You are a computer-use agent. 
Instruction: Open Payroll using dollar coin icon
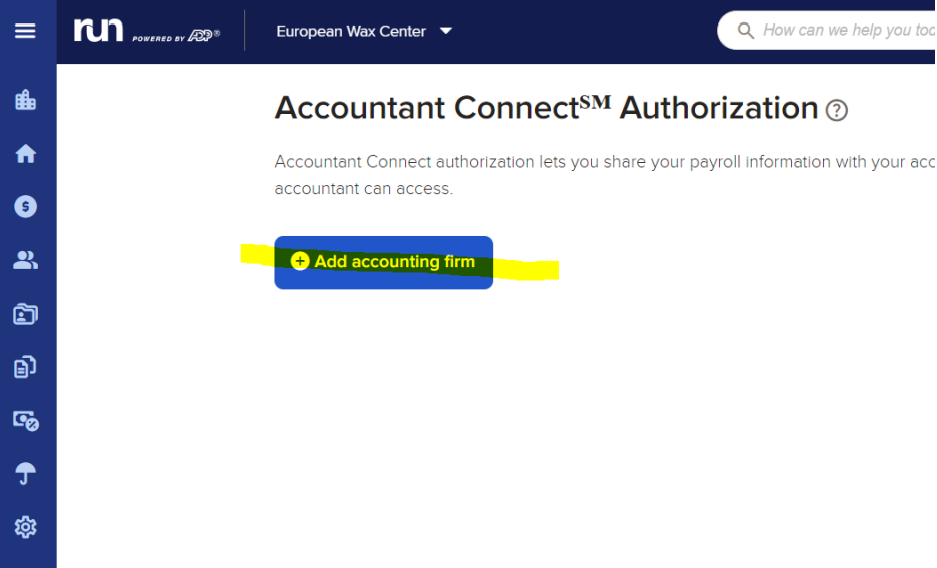point(25,207)
